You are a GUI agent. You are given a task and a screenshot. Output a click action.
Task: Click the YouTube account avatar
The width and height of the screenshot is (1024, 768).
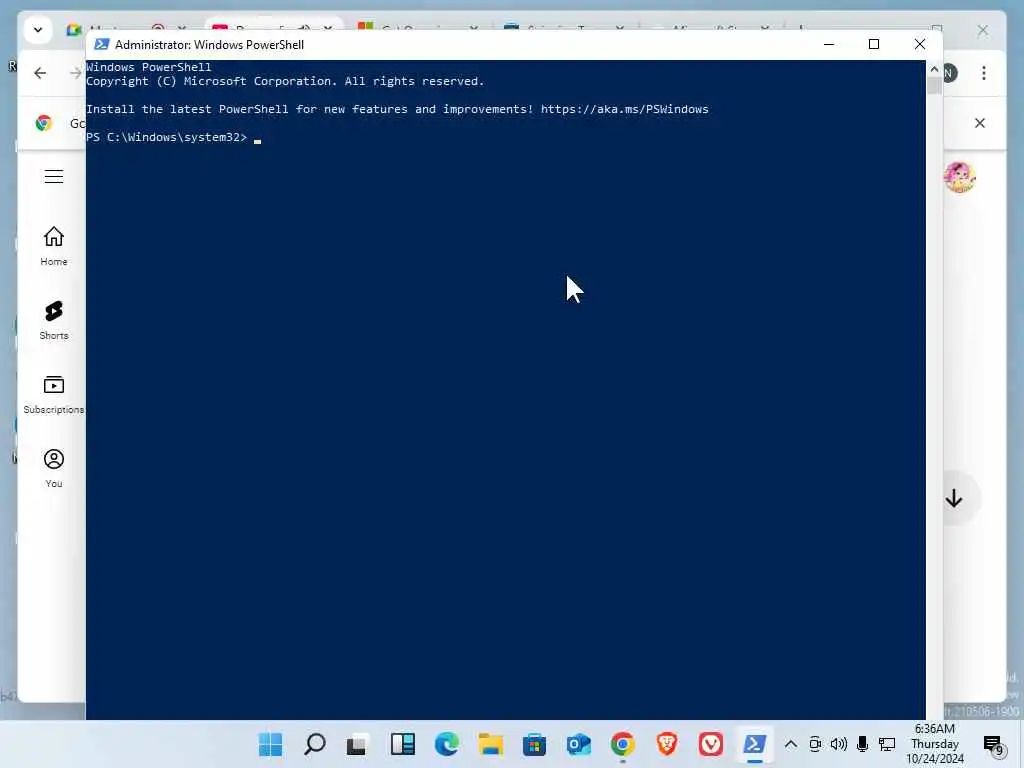point(959,177)
